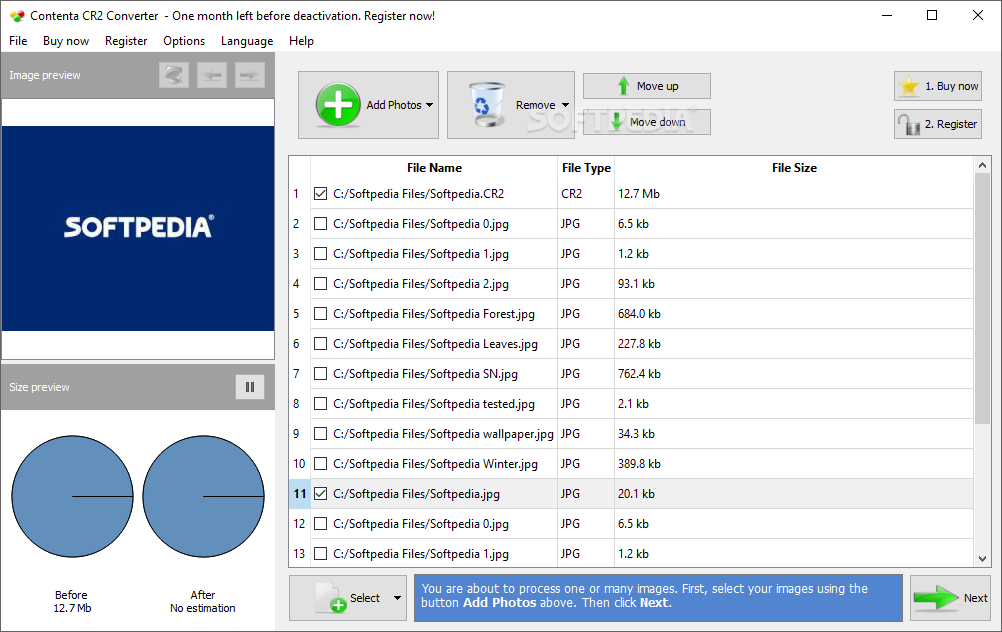Image resolution: width=1002 pixels, height=632 pixels.
Task: Check the Softpedia SN.jpg checkbox
Action: tap(321, 374)
